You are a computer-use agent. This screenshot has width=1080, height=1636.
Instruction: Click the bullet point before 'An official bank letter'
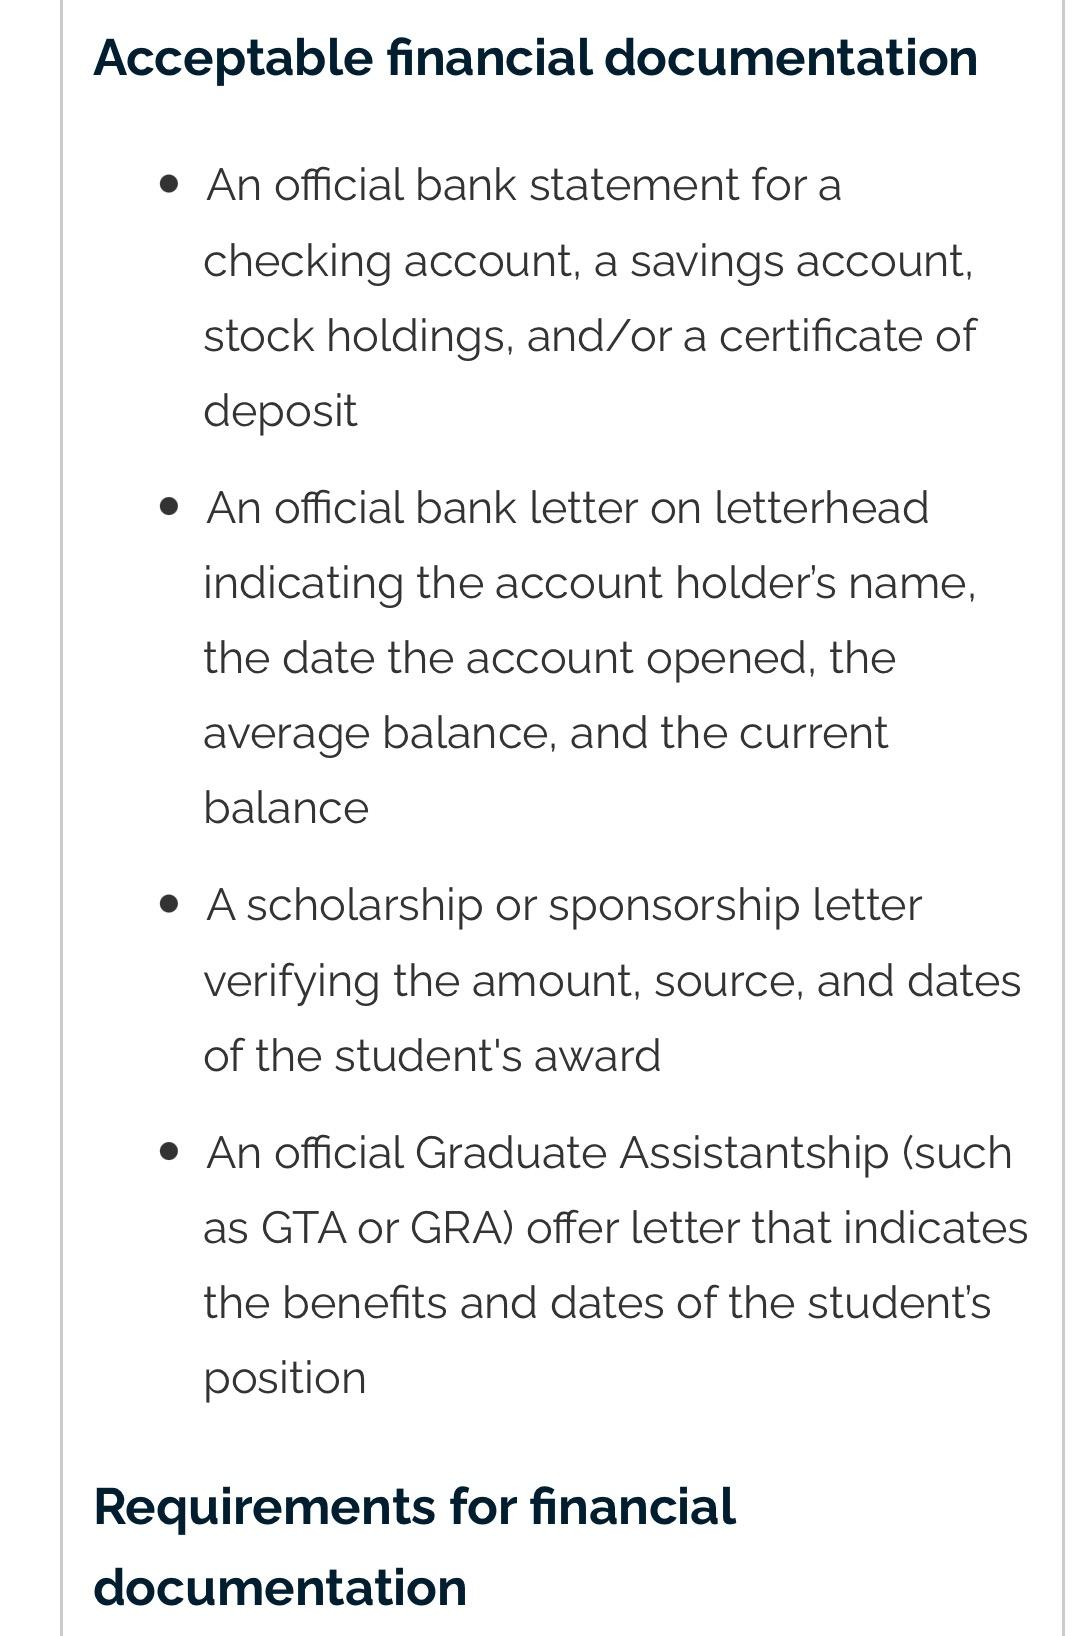click(170, 507)
